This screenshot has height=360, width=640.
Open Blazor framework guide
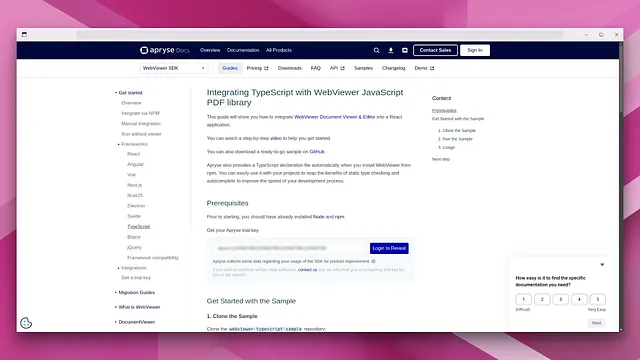[133, 237]
